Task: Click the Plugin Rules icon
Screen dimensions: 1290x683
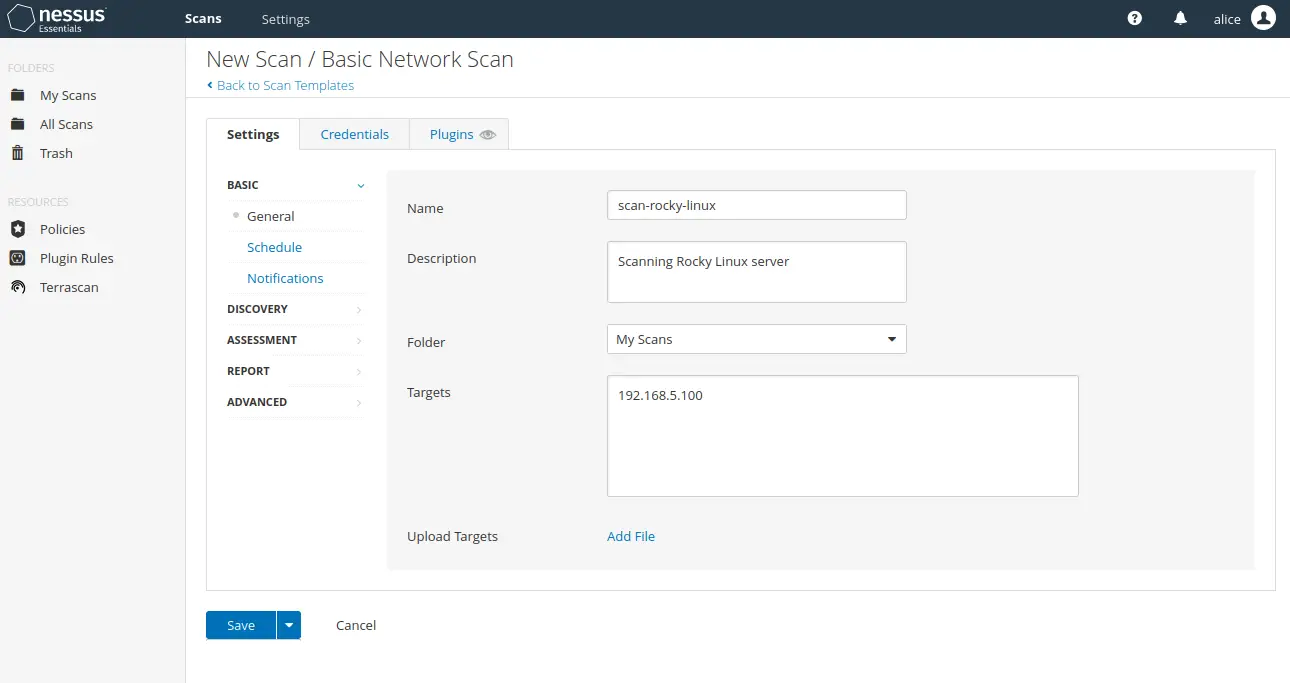Action: click(17, 258)
